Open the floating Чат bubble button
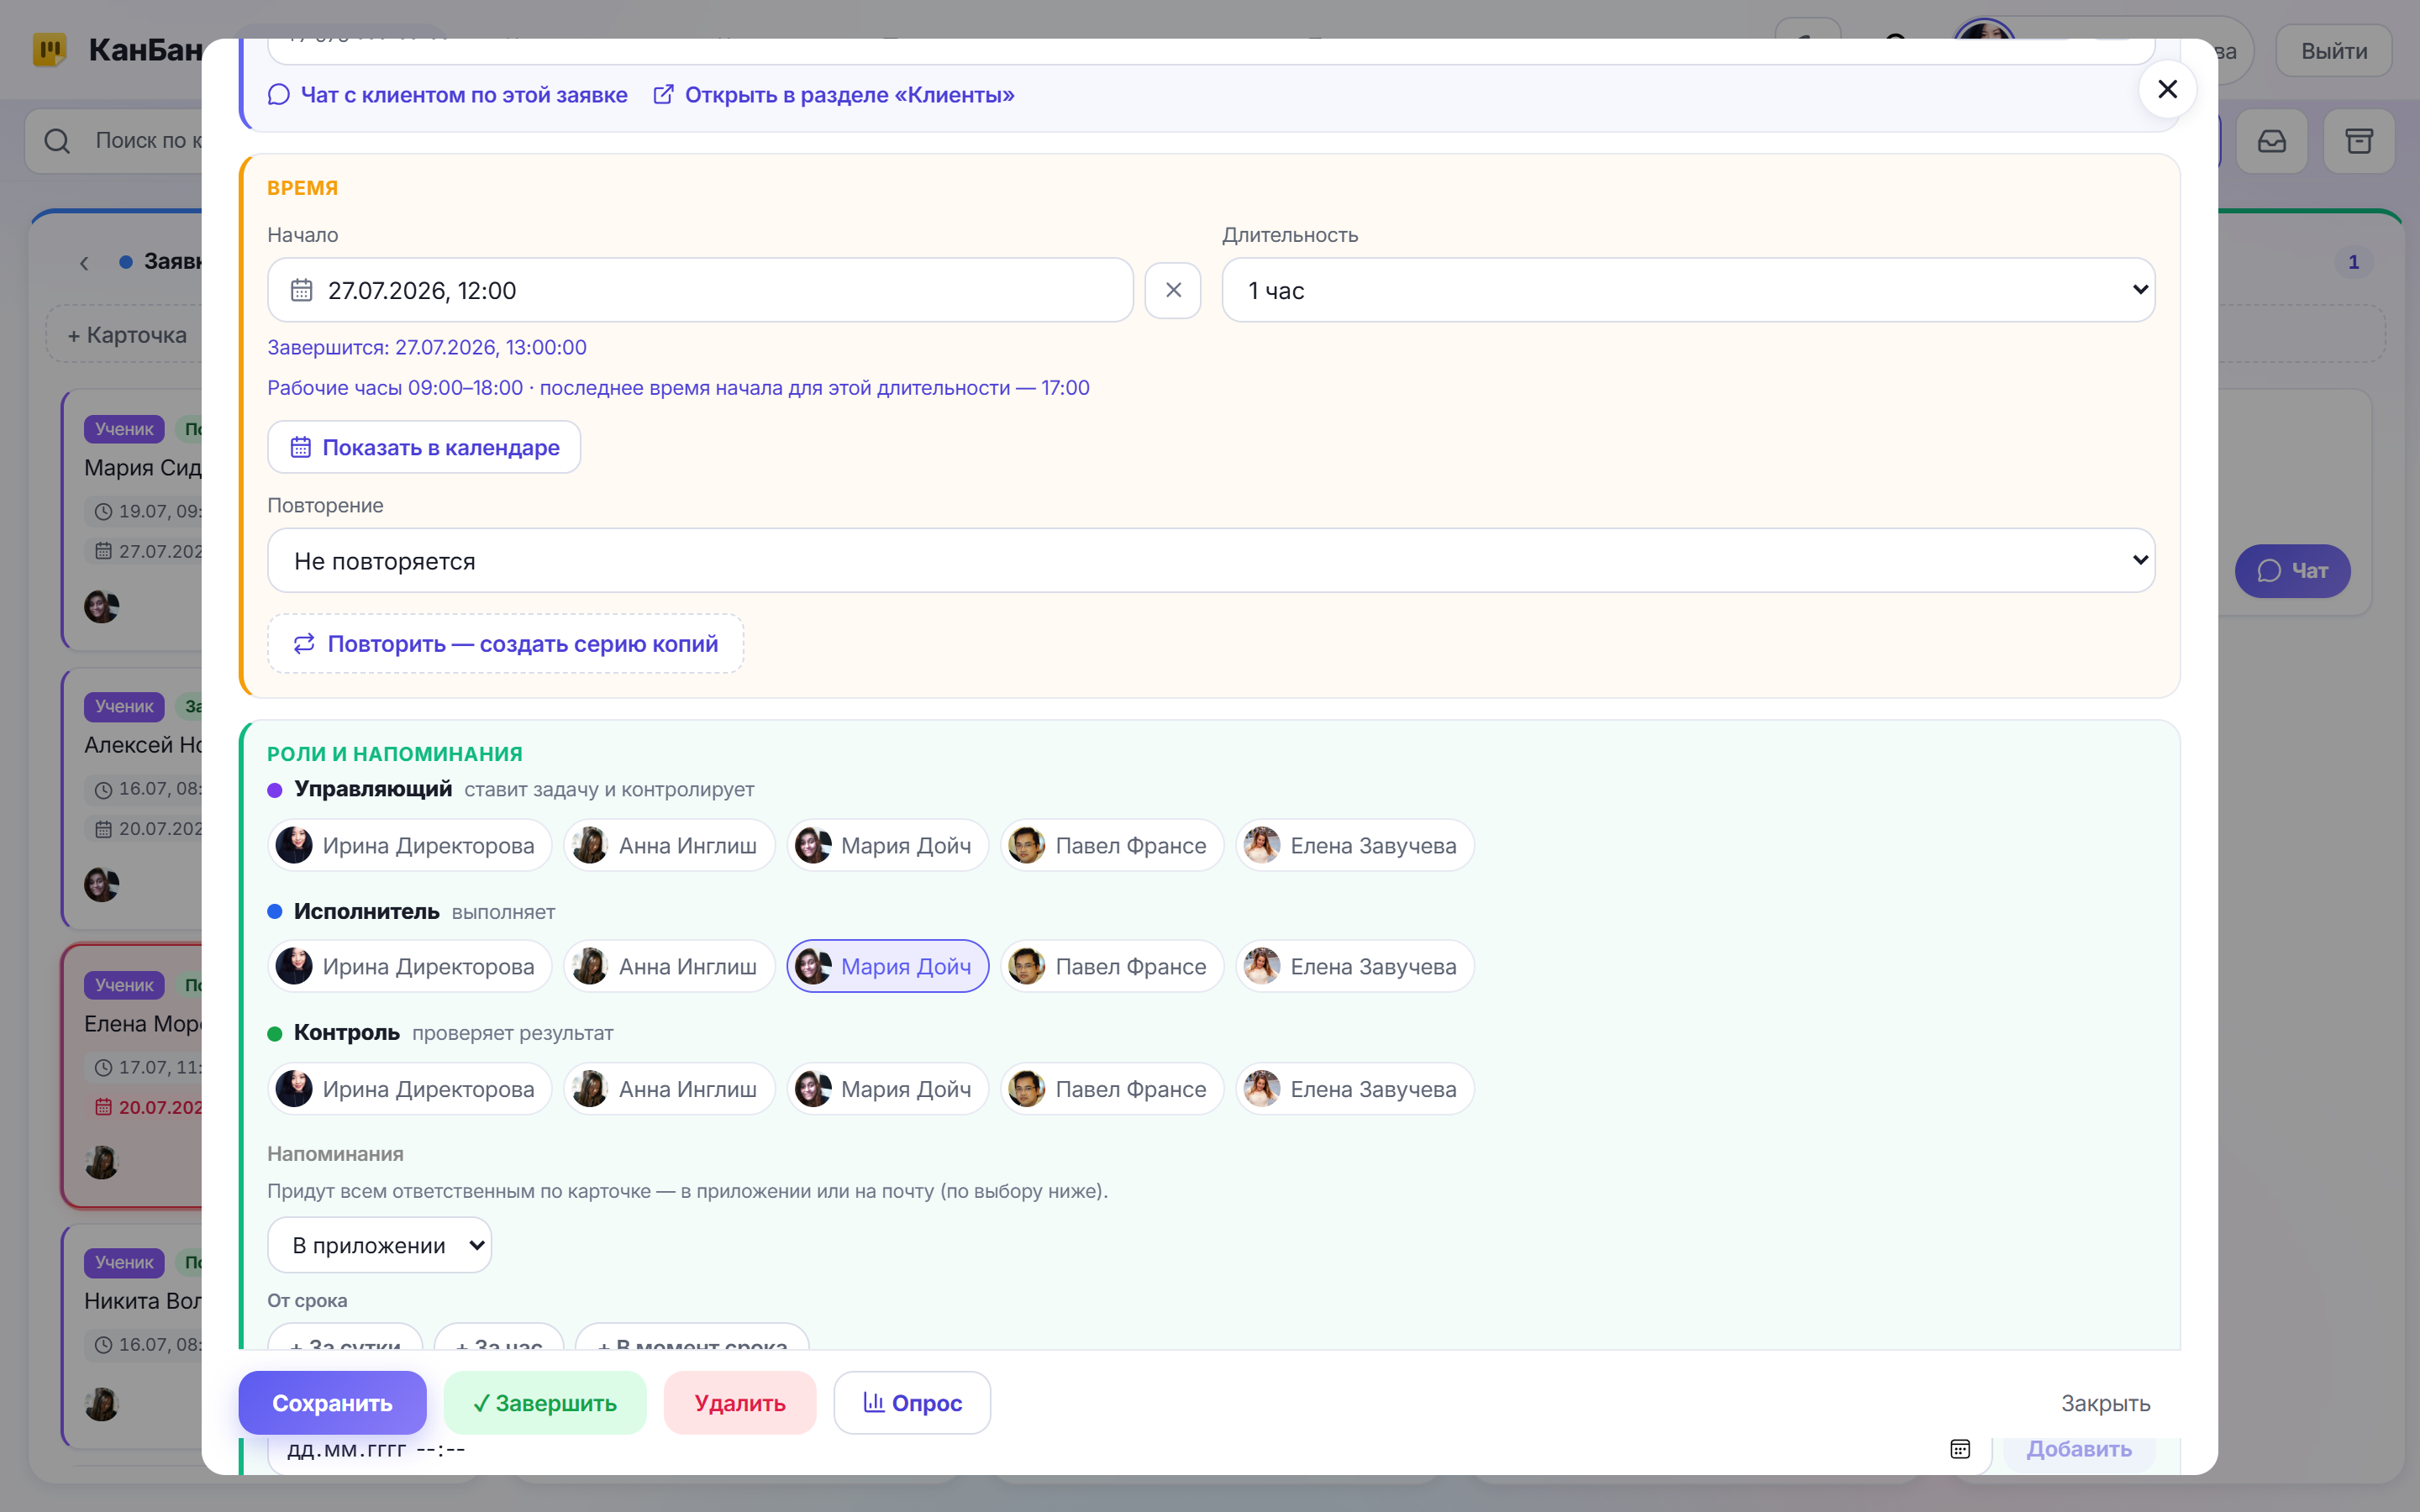 click(2292, 571)
